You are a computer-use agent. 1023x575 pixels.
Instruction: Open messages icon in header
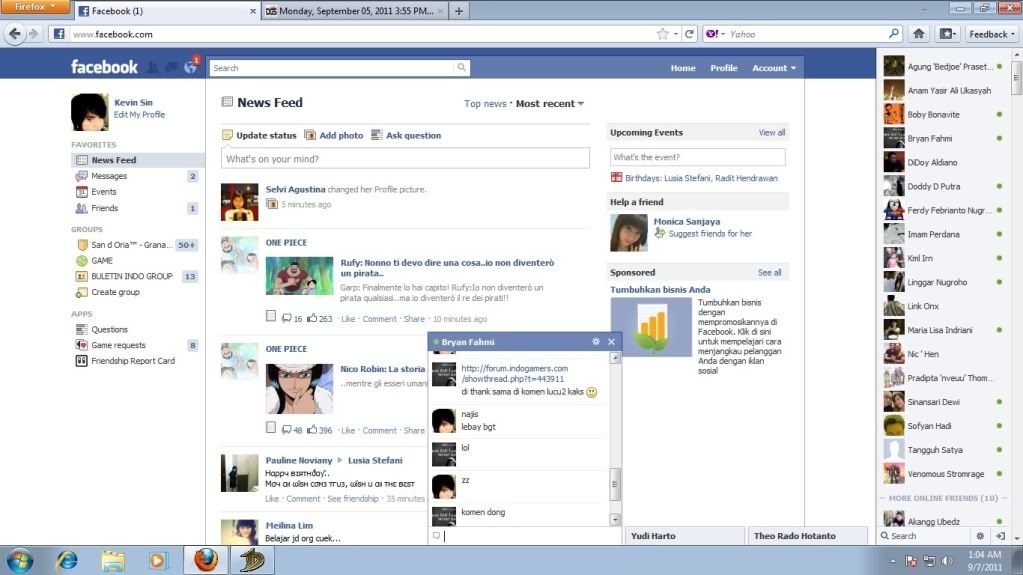(172, 67)
